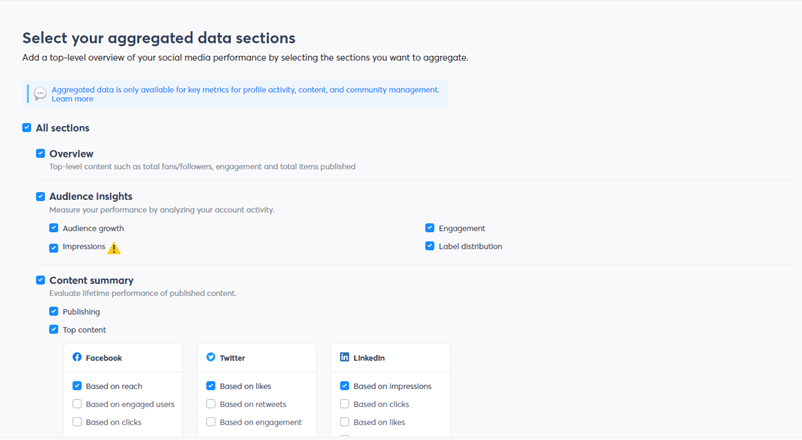Click the LinkedIn logo icon
The height and width of the screenshot is (440, 802).
[345, 357]
